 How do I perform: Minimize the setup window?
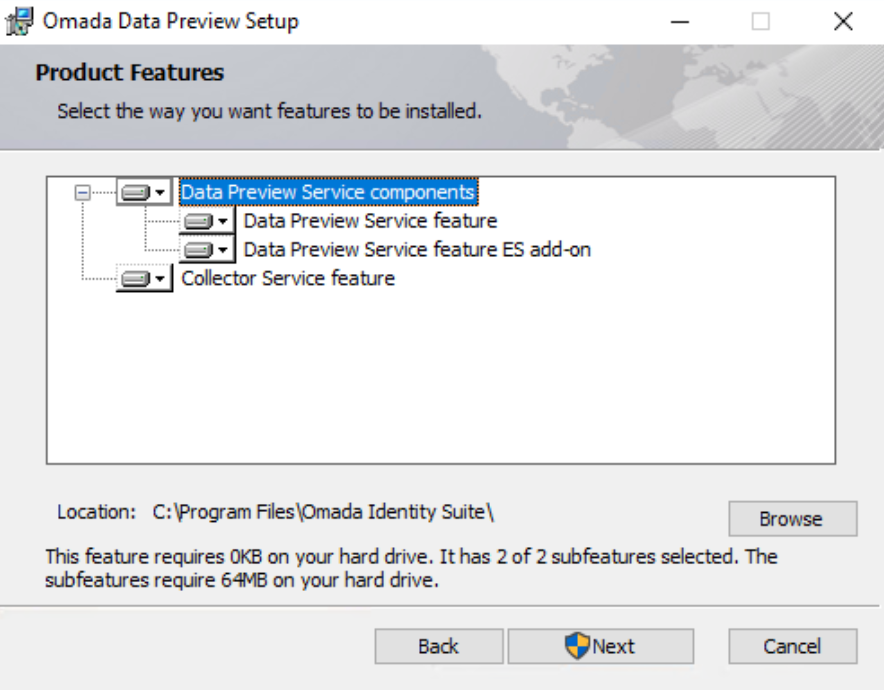680,22
